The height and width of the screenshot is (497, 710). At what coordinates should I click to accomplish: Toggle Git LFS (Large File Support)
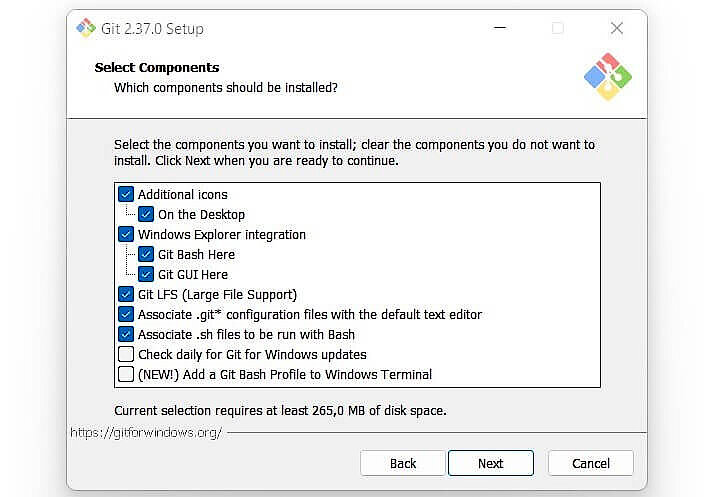pyautogui.click(x=126, y=294)
